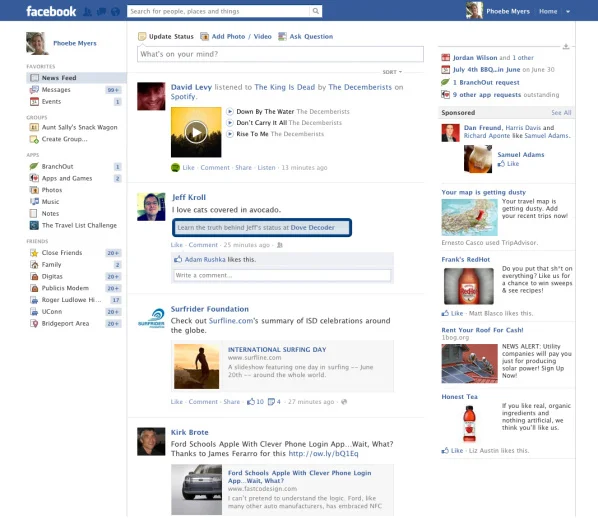Click the Events calendar icon in sidebar
This screenshot has height=520, width=598.
34,101
